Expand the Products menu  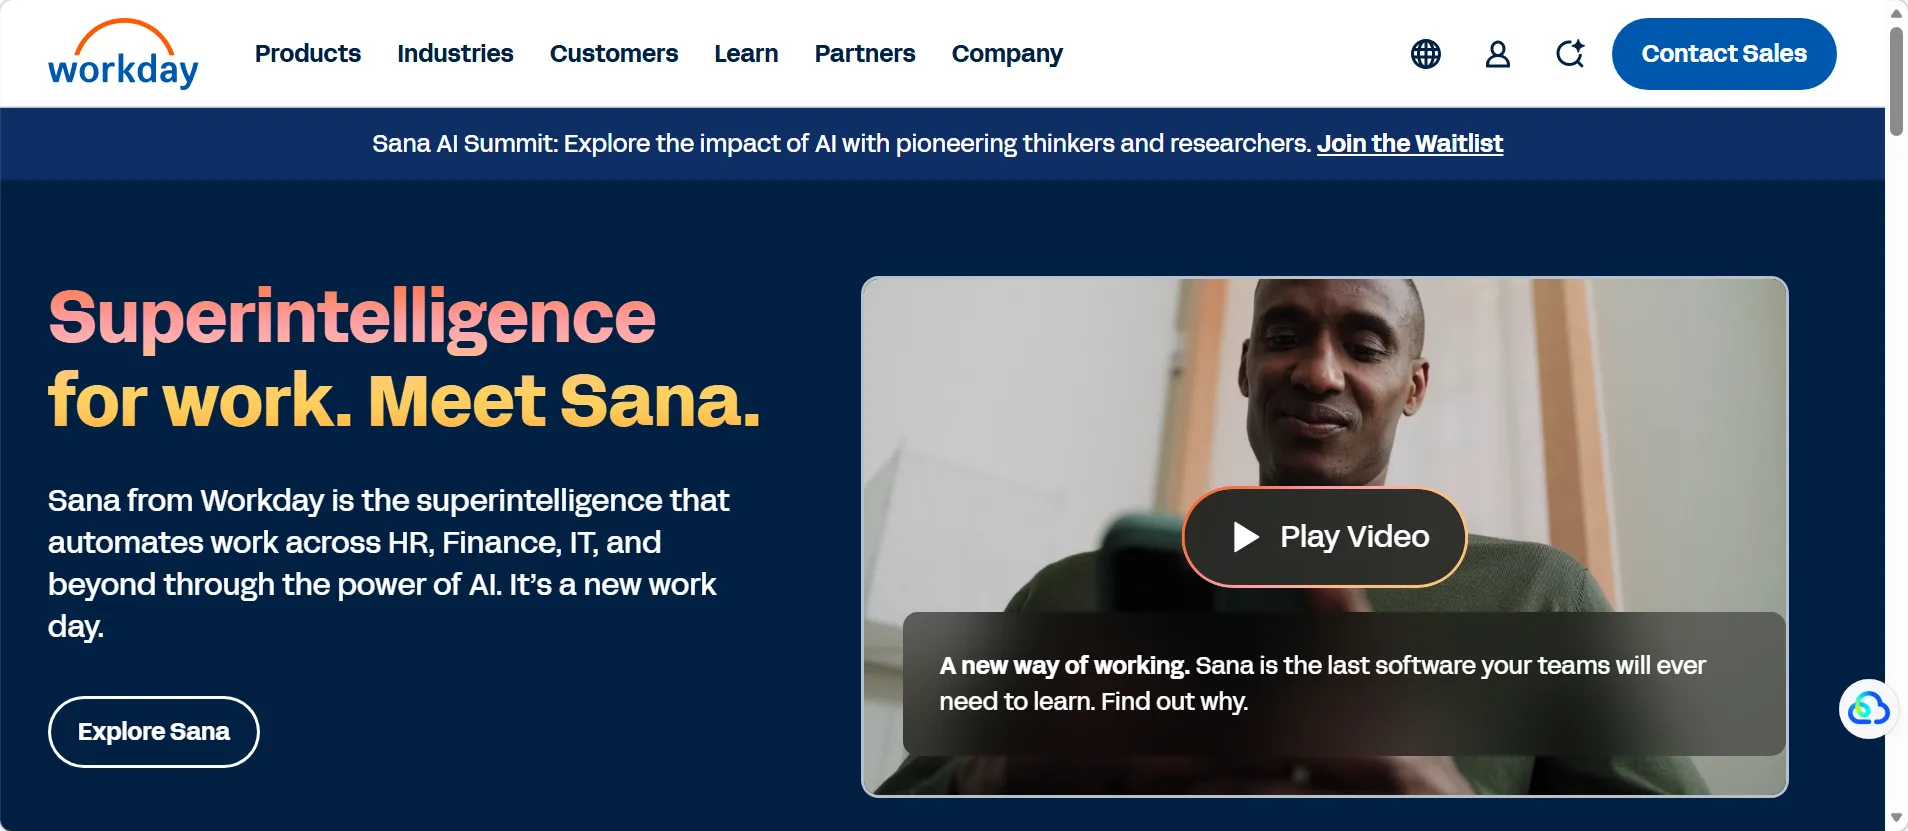coord(307,54)
